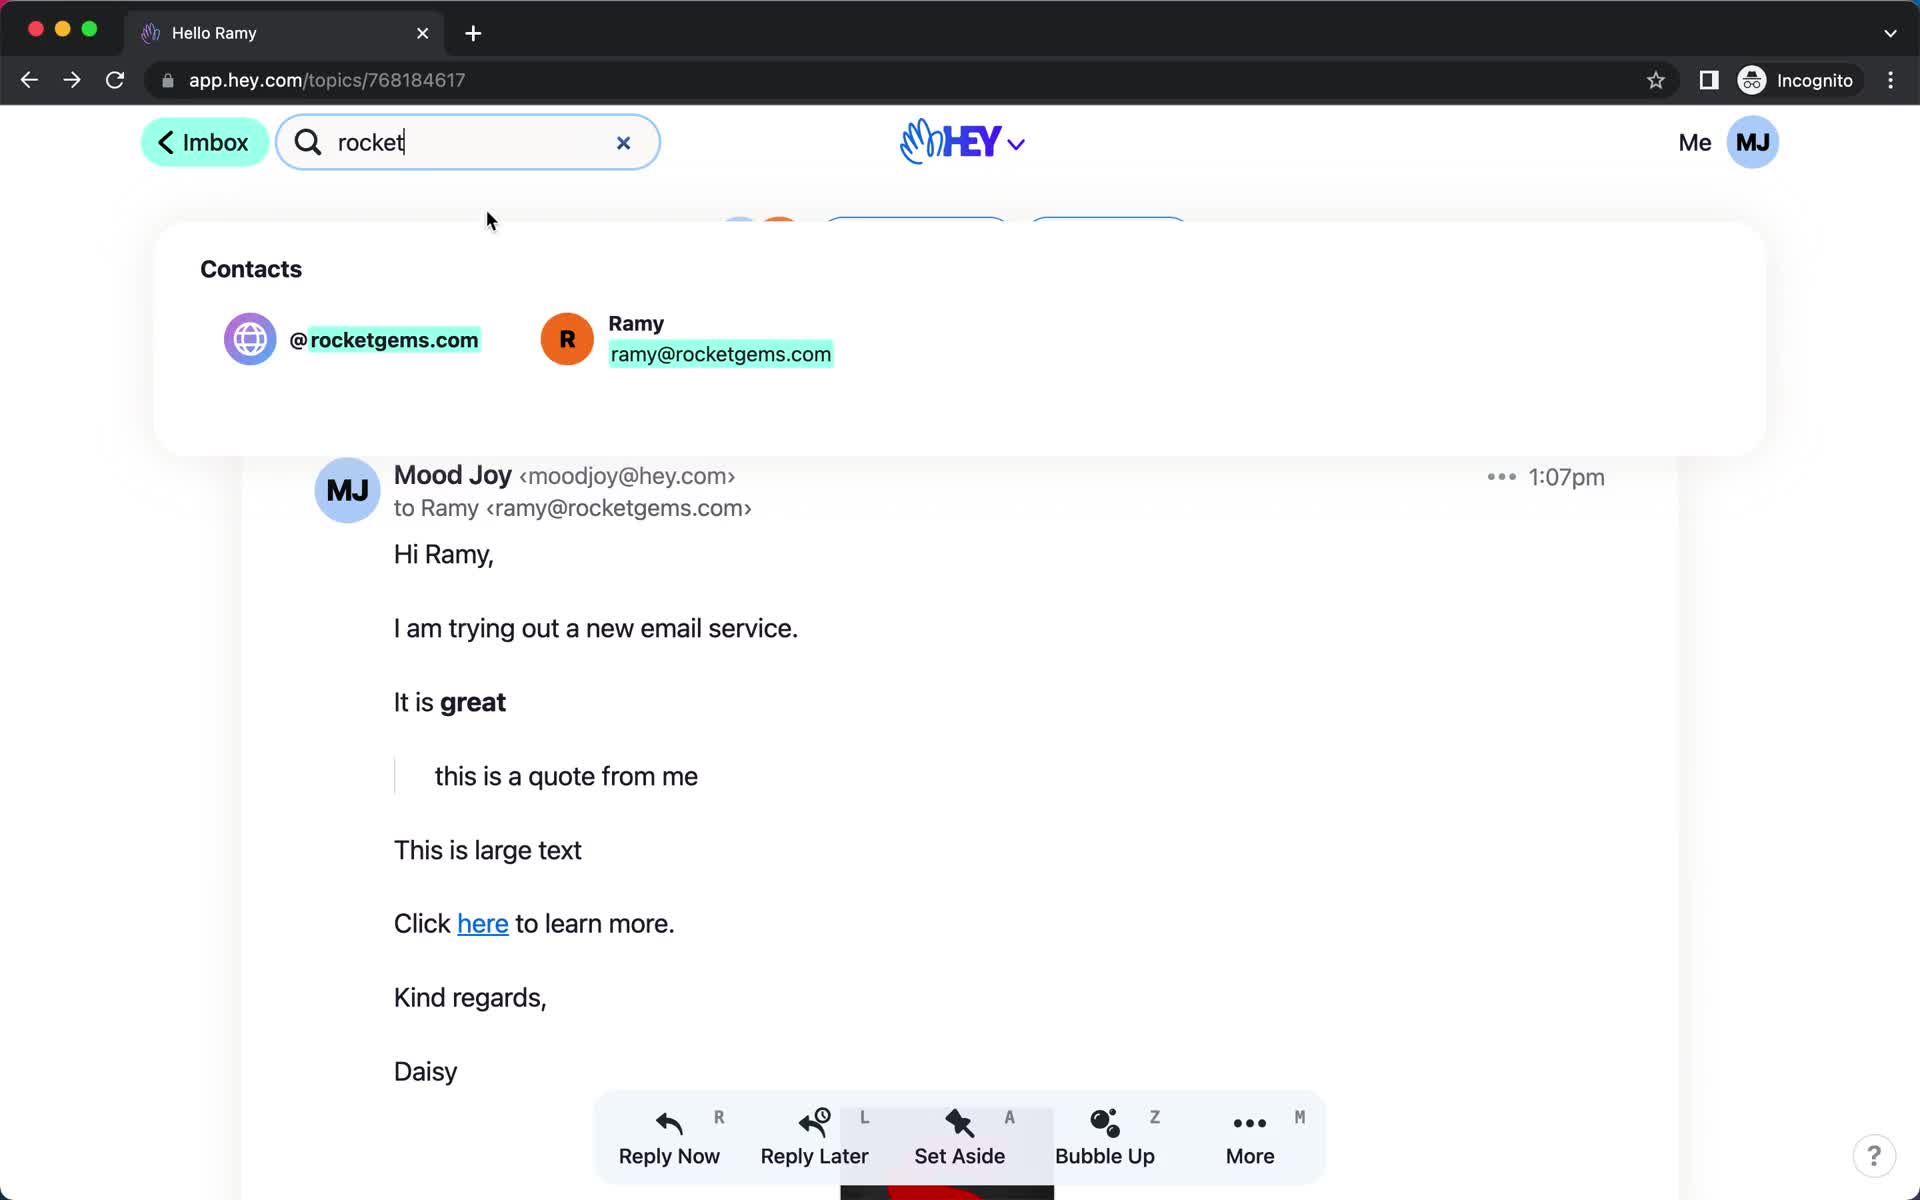Click the Inbox back arrow
Viewport: 1920px width, 1200px height.
point(166,142)
